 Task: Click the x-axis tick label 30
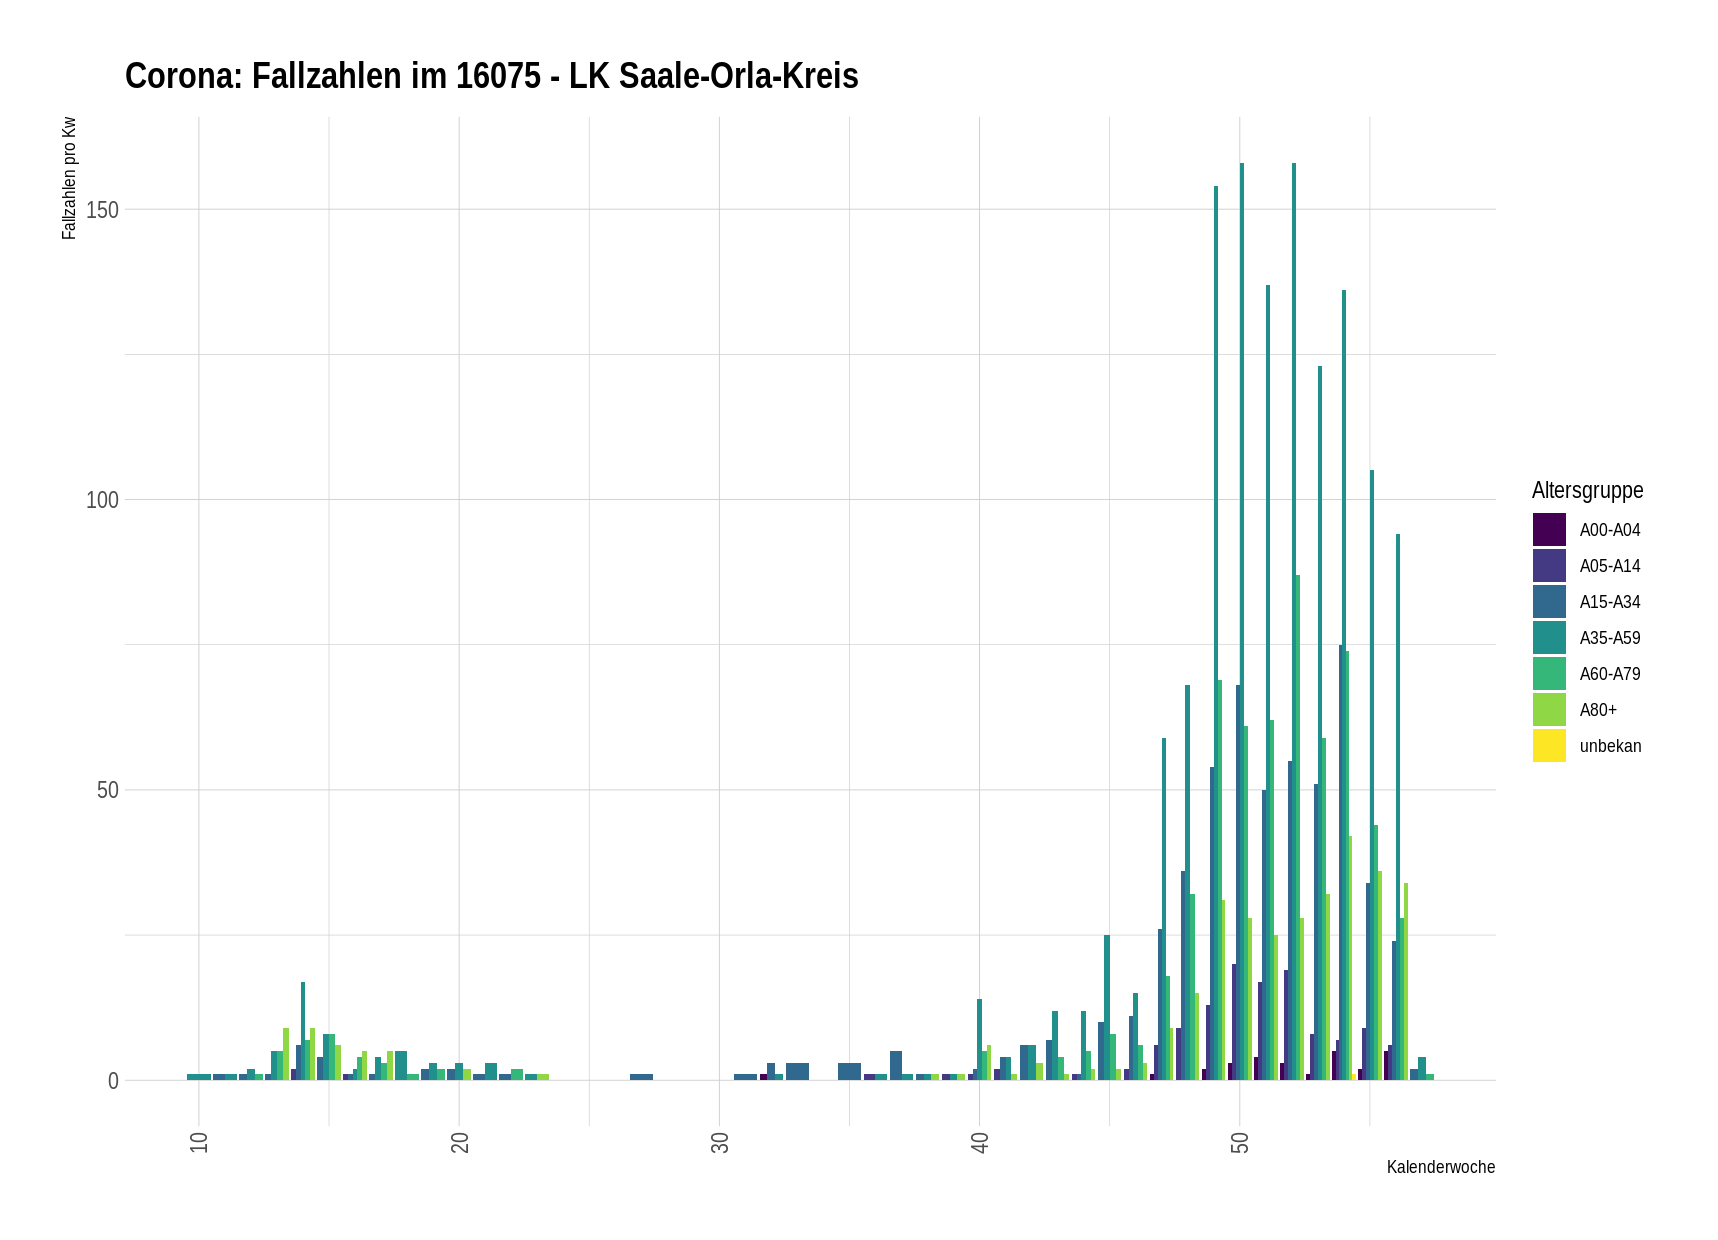click(x=720, y=1143)
